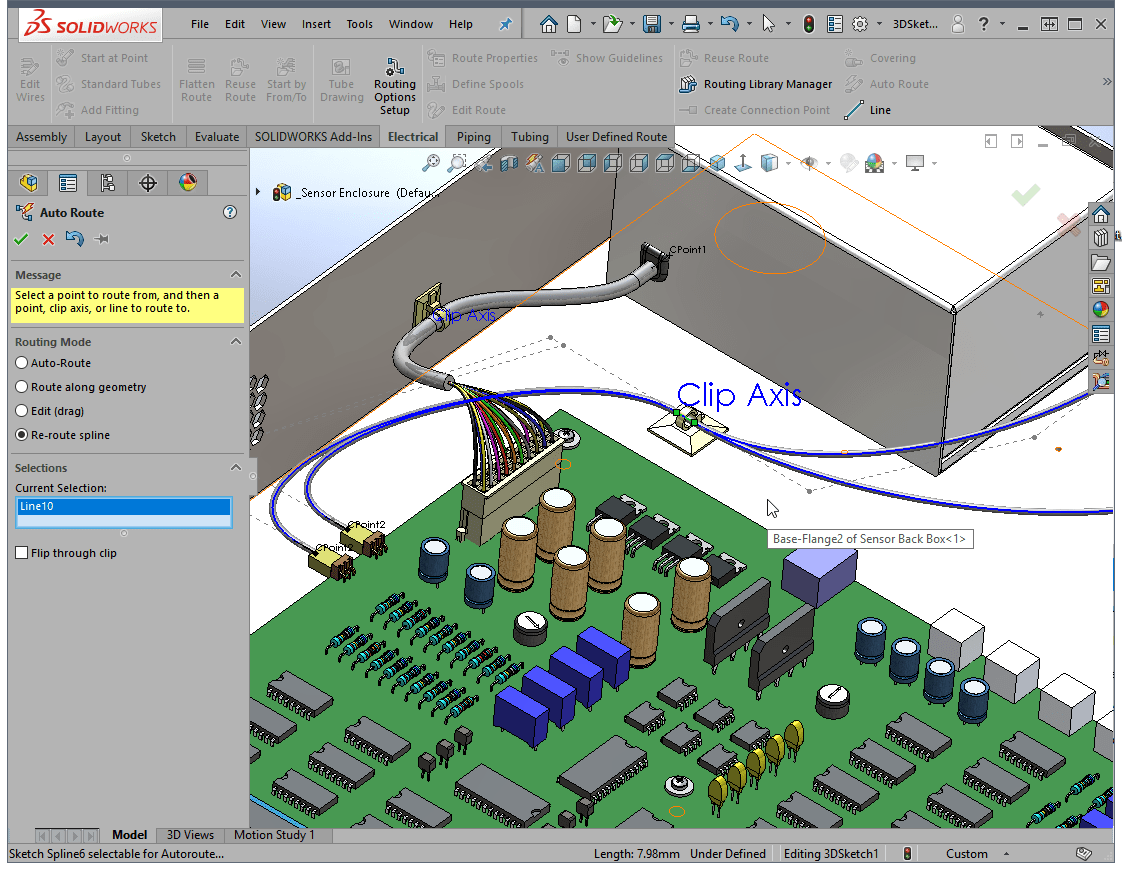Cancel Auto Route with red X
This screenshot has width=1122, height=870.
(x=48, y=239)
